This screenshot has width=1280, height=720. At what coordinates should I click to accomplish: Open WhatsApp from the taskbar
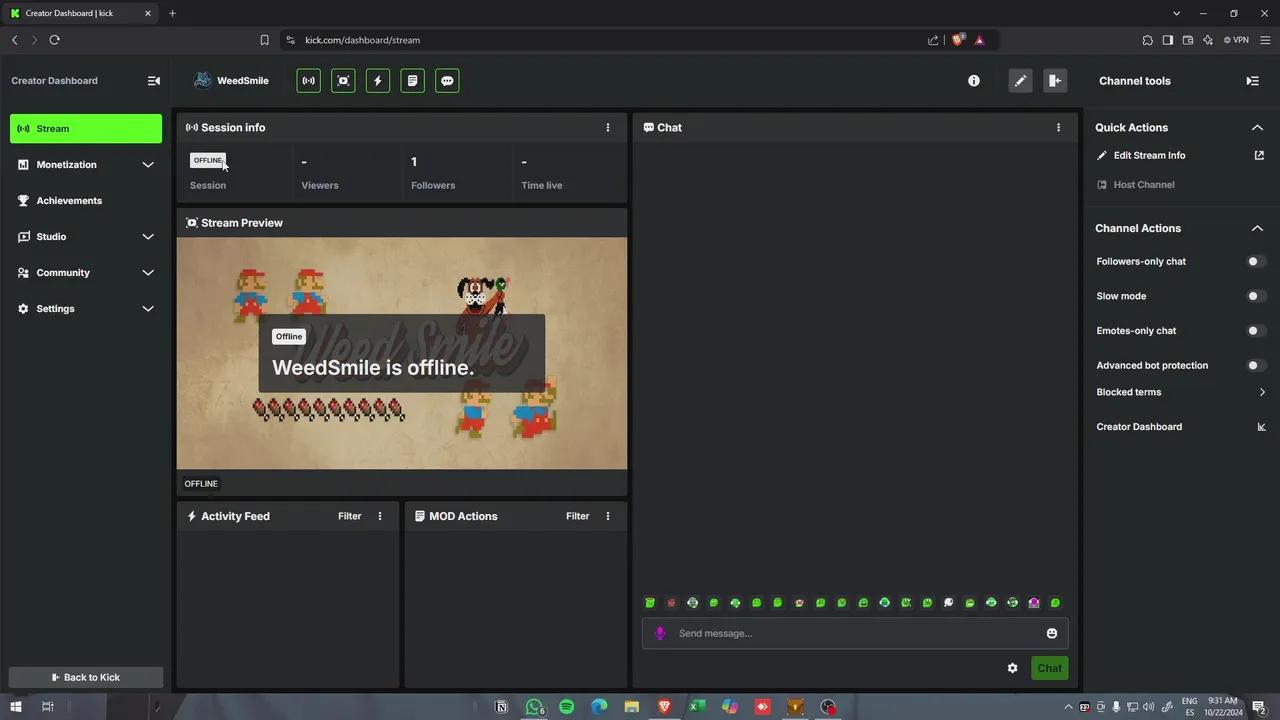(534, 707)
